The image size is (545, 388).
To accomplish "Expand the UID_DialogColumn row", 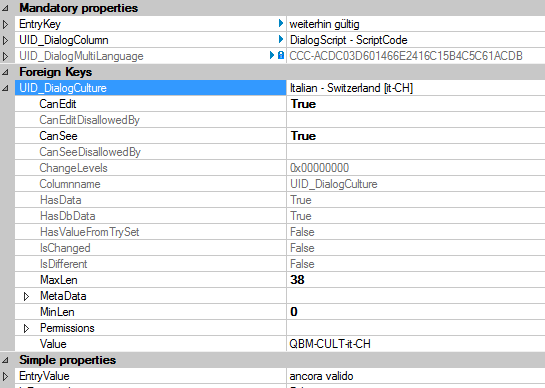I will (6, 40).
